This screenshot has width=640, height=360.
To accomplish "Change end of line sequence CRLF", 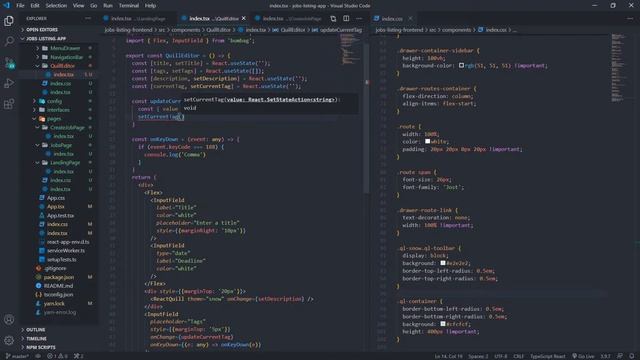I will coord(518,356).
